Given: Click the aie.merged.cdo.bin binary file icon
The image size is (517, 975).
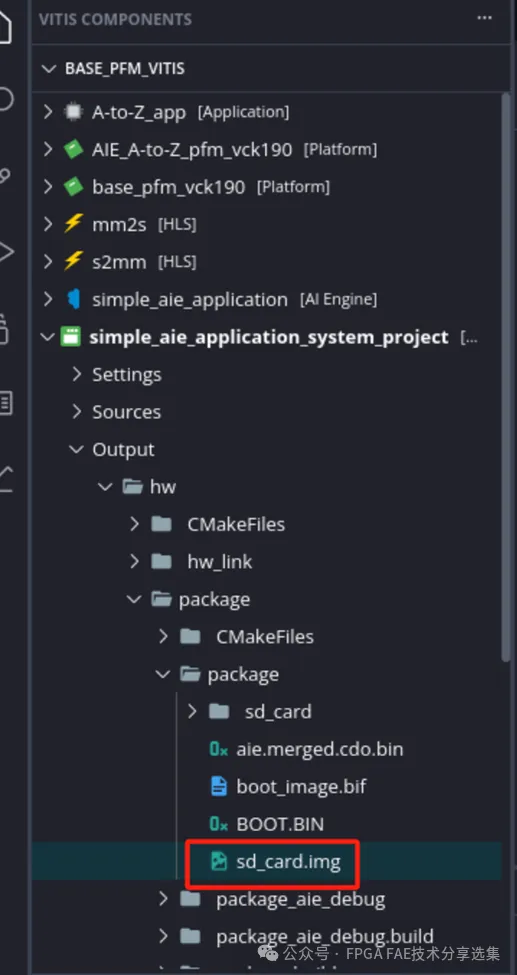Looking at the screenshot, I should (x=218, y=749).
